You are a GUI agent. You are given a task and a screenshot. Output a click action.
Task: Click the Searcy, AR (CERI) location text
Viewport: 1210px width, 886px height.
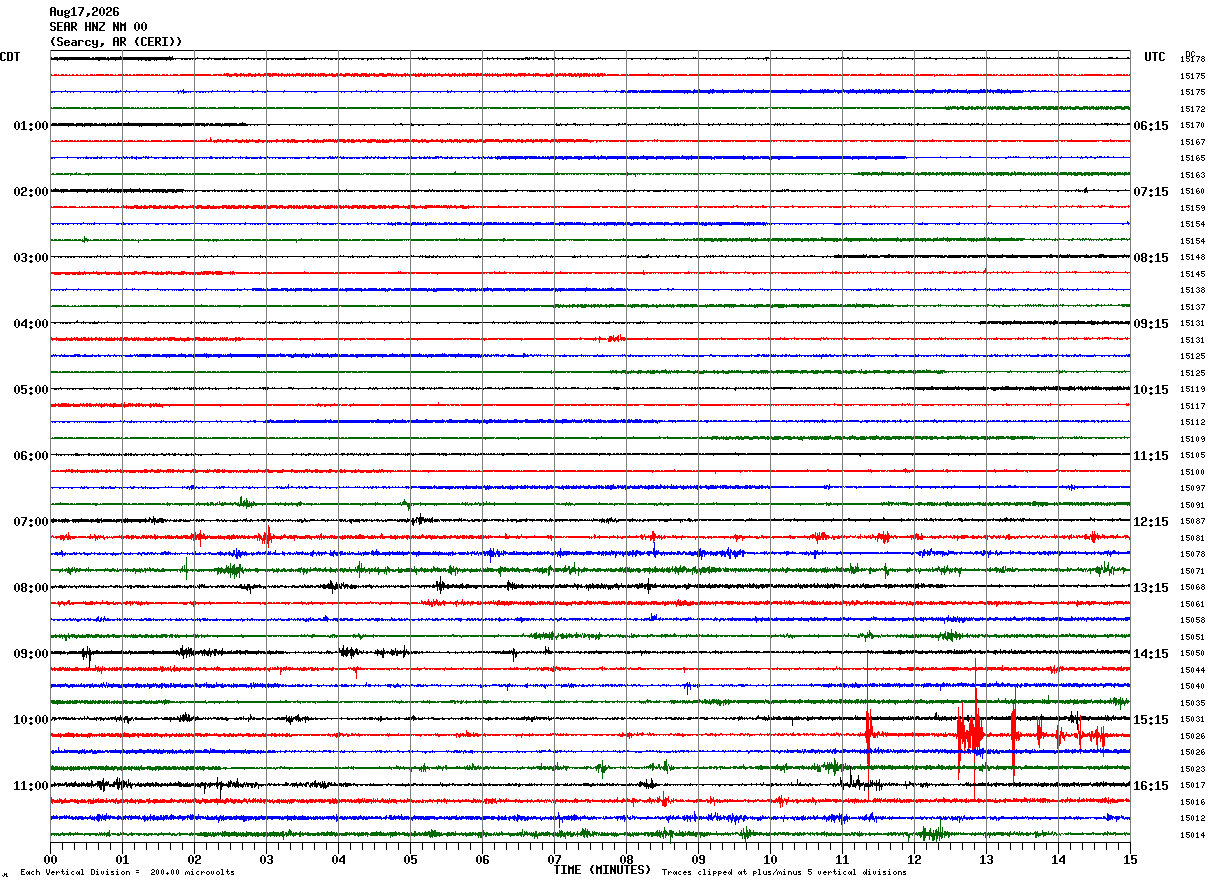(116, 42)
